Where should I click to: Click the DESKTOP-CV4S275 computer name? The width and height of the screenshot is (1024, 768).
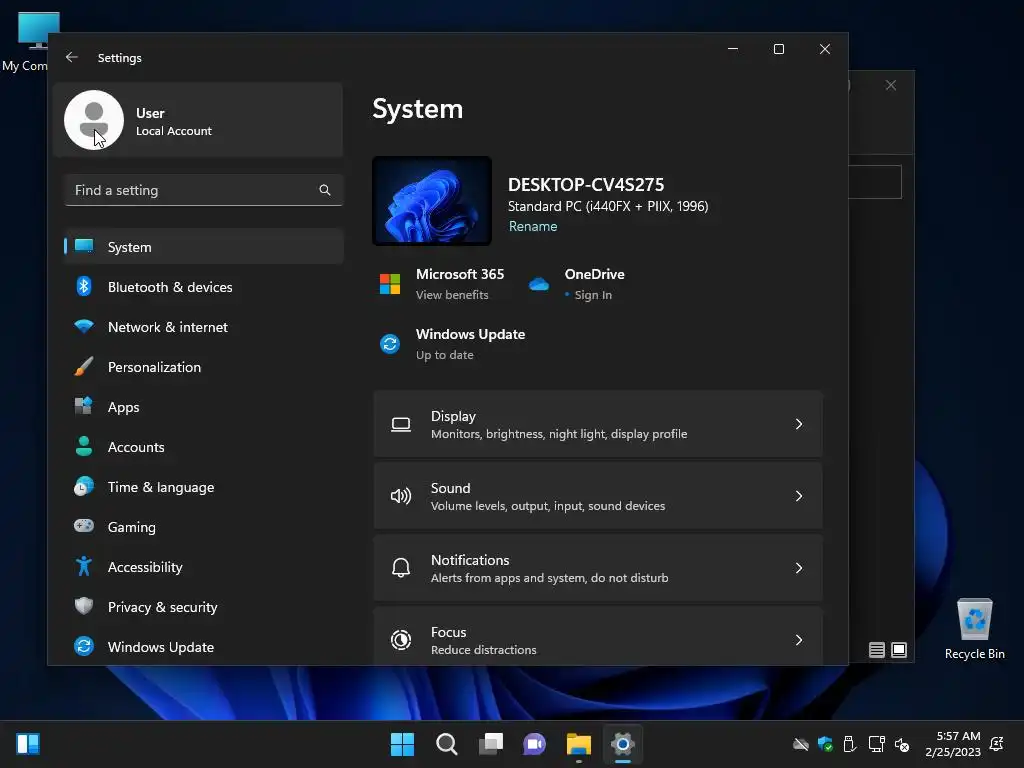pyautogui.click(x=586, y=185)
